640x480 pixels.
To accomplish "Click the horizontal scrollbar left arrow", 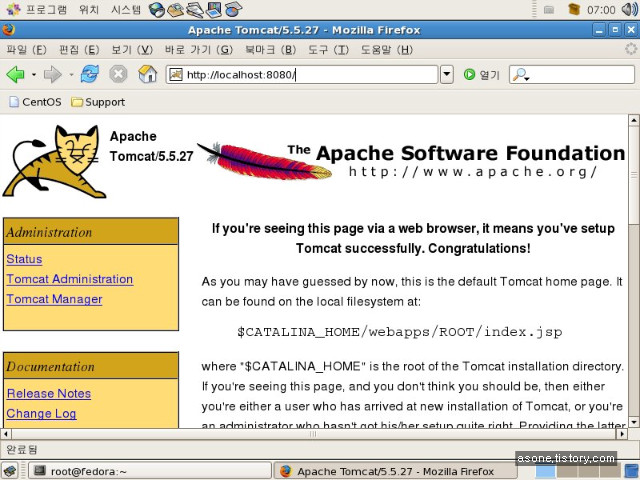I will (5, 433).
